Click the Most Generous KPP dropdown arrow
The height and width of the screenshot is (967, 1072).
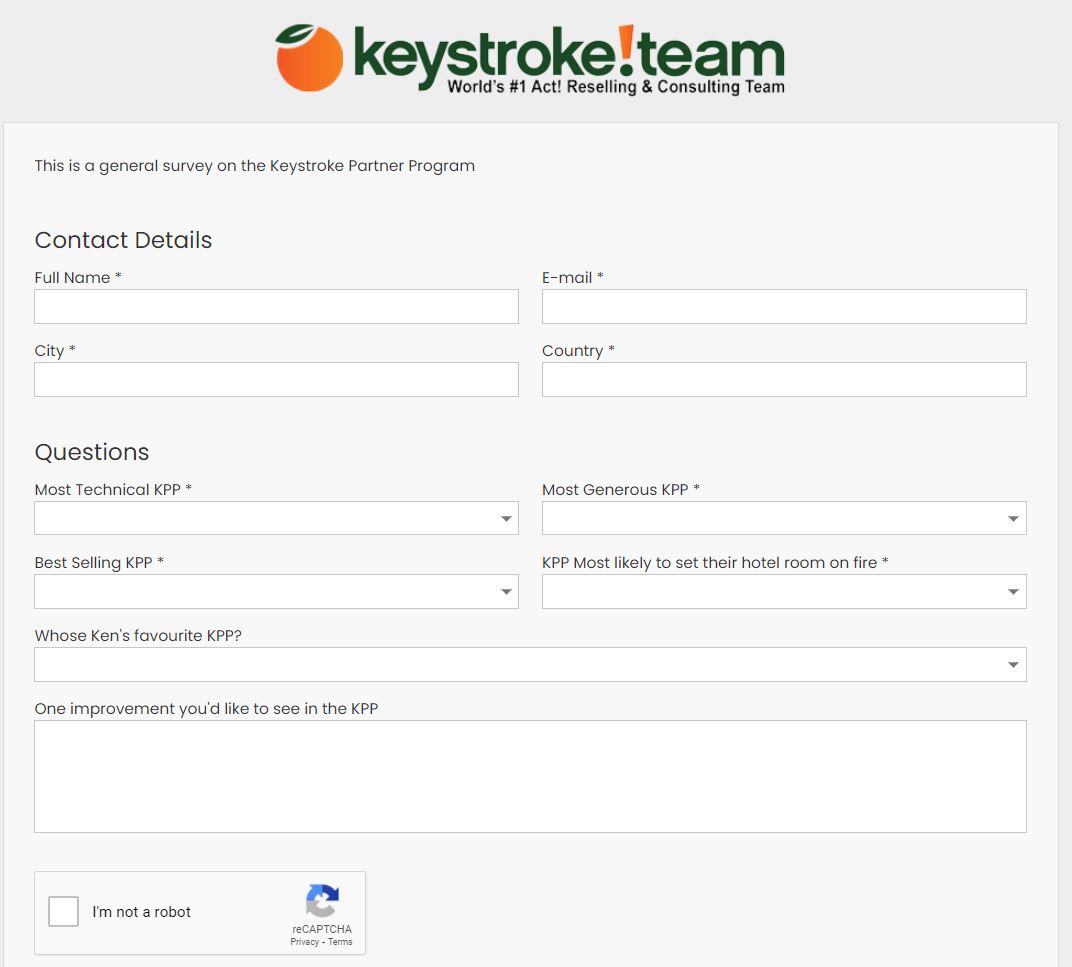coord(1013,519)
